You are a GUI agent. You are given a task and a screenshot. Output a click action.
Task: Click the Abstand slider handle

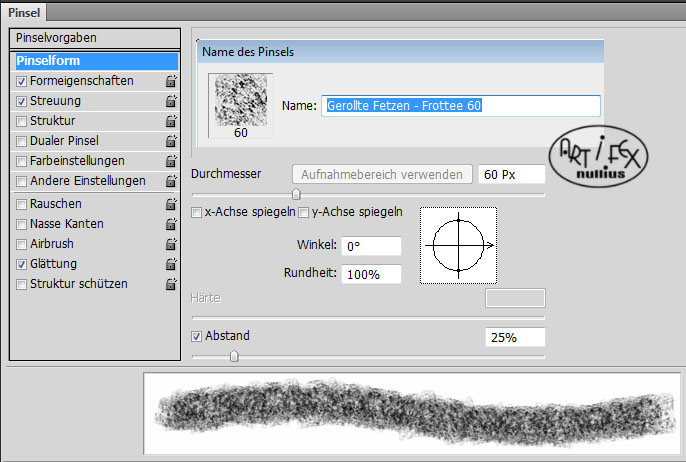(234, 356)
